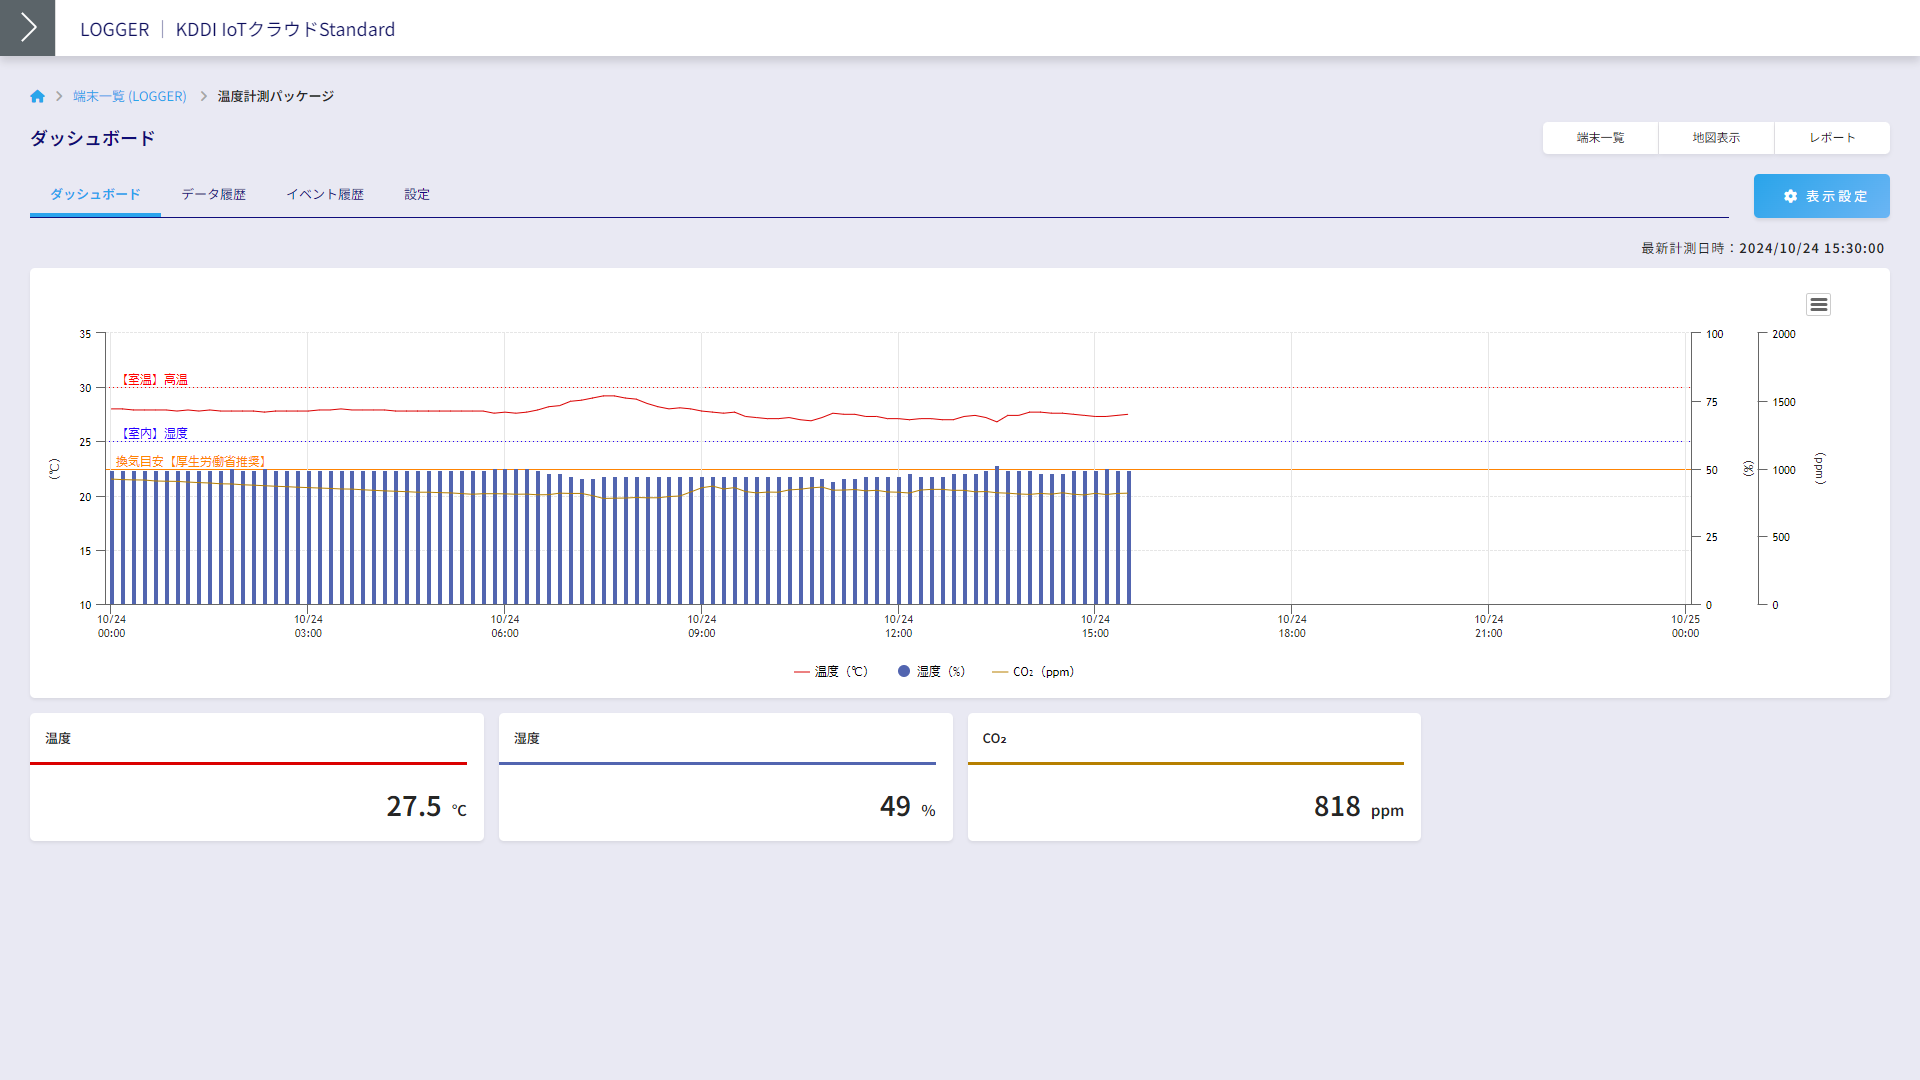Click the gear icon on 表示設定
1920x1080 pixels.
click(1790, 197)
